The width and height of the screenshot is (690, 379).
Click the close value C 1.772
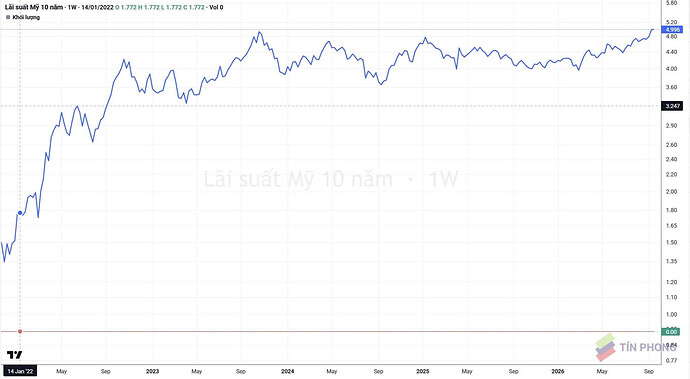pyautogui.click(x=194, y=7)
